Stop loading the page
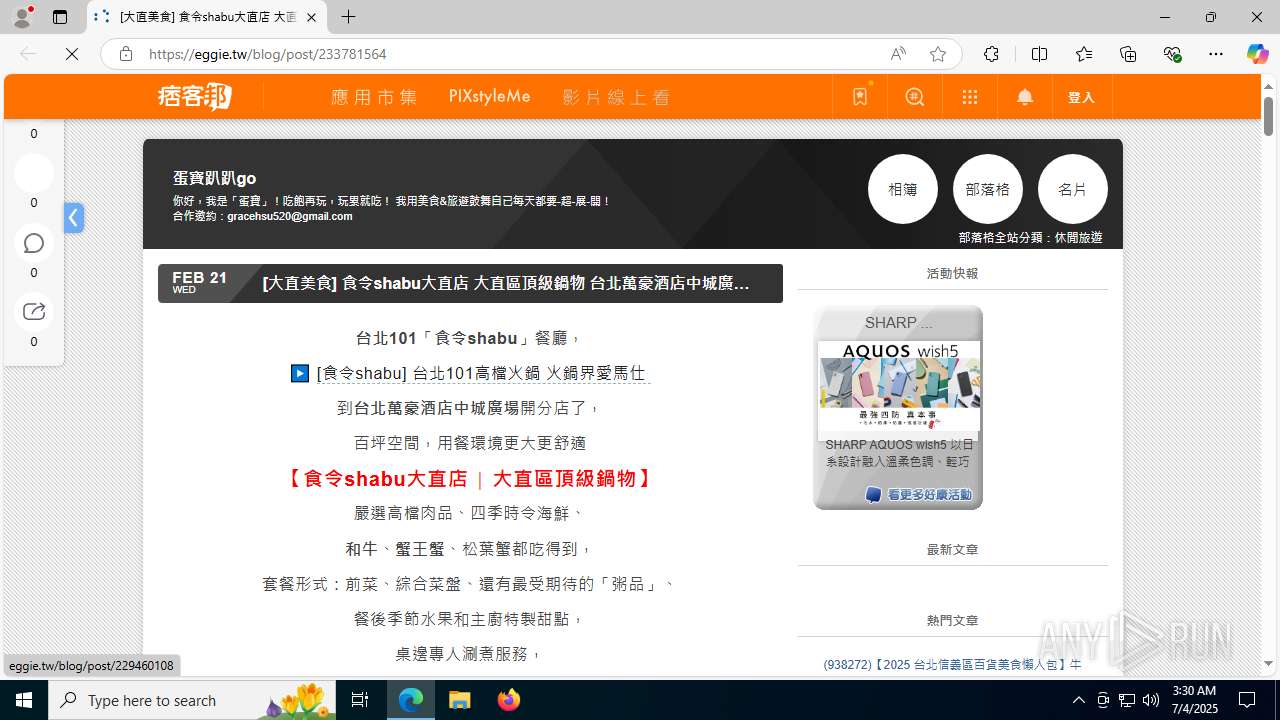The image size is (1280, 720). point(72,54)
